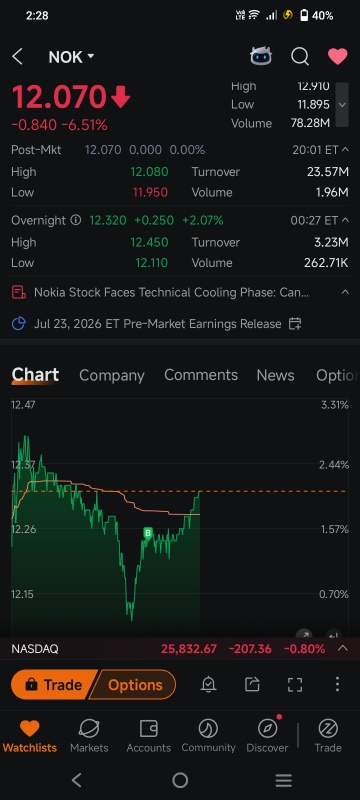This screenshot has height=800, width=360.
Task: Tap the orange Trade button
Action: pyautogui.click(x=54, y=685)
